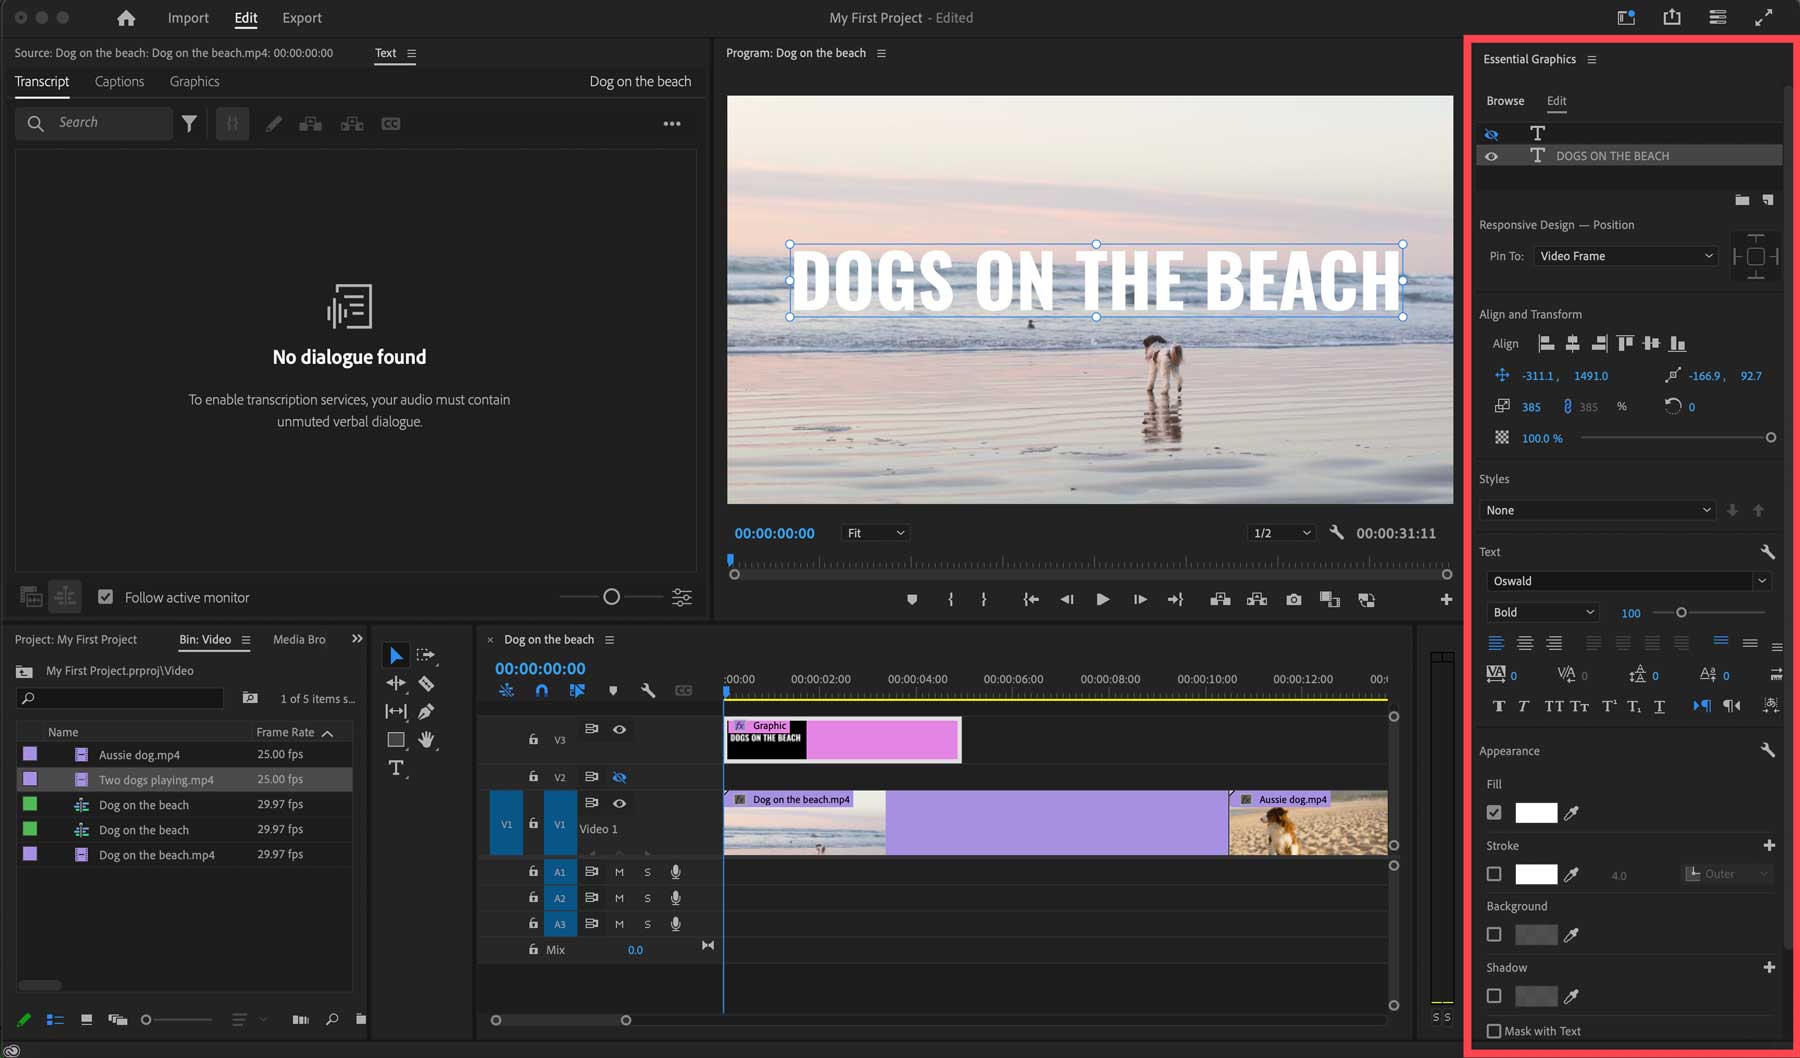The height and width of the screenshot is (1058, 1800).
Task: Click the Export workspace button
Action: point(301,18)
